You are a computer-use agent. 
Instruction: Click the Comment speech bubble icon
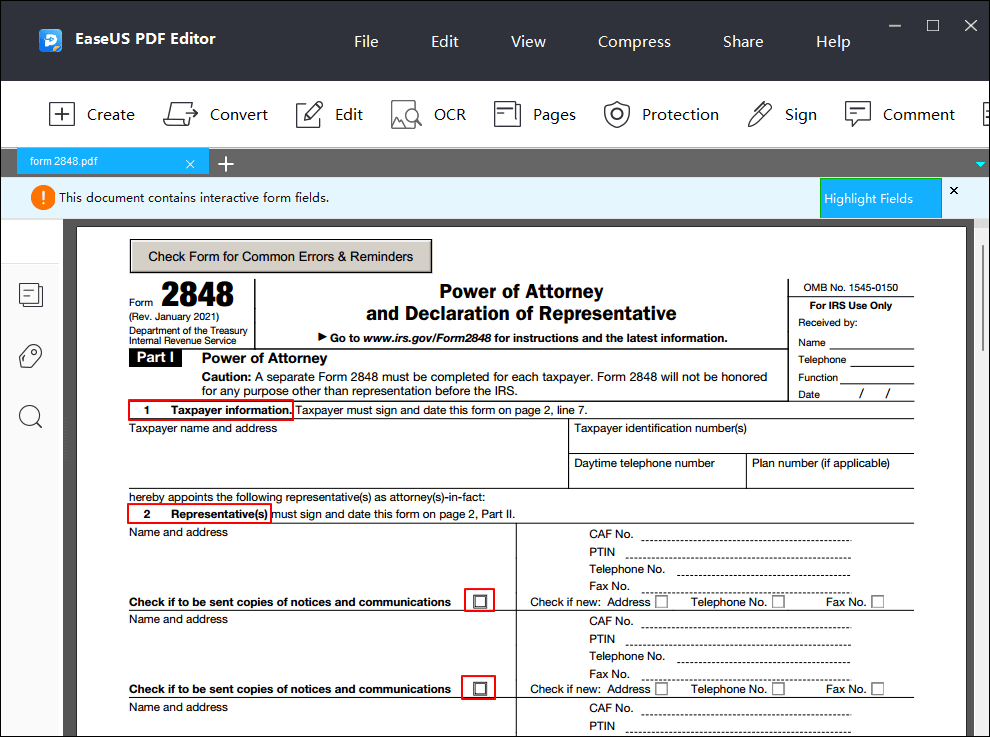[x=857, y=114]
